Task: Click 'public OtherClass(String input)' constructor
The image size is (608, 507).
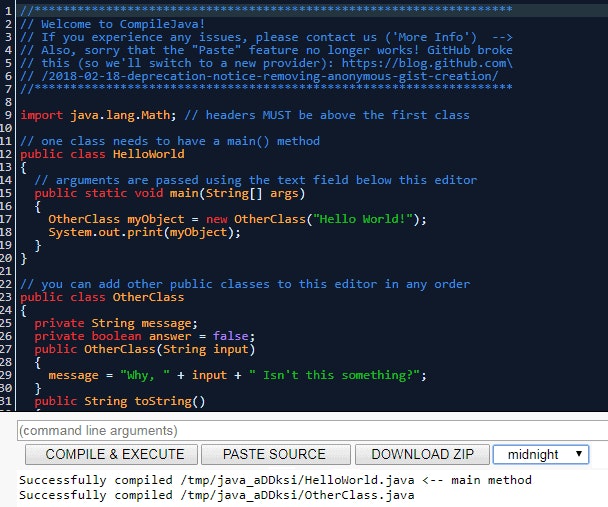Action: click(145, 349)
